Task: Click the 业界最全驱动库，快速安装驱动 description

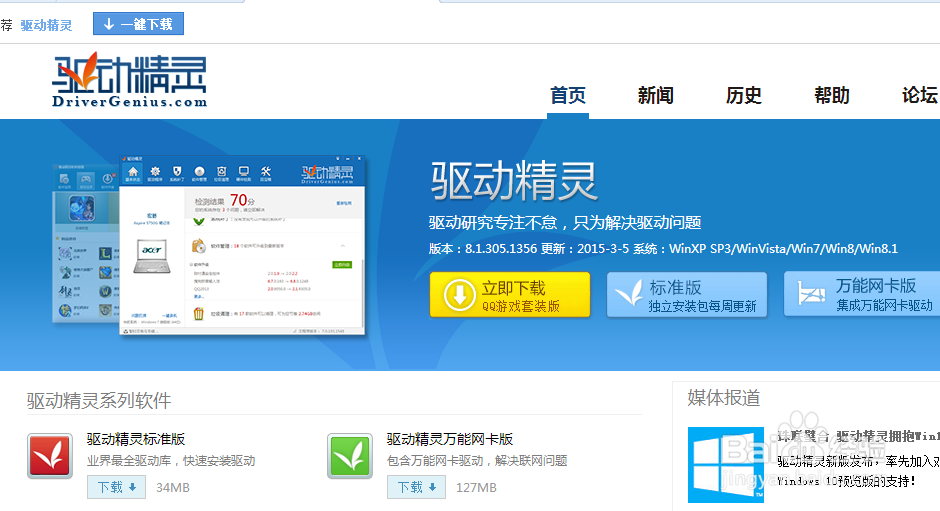Action: coord(171,461)
